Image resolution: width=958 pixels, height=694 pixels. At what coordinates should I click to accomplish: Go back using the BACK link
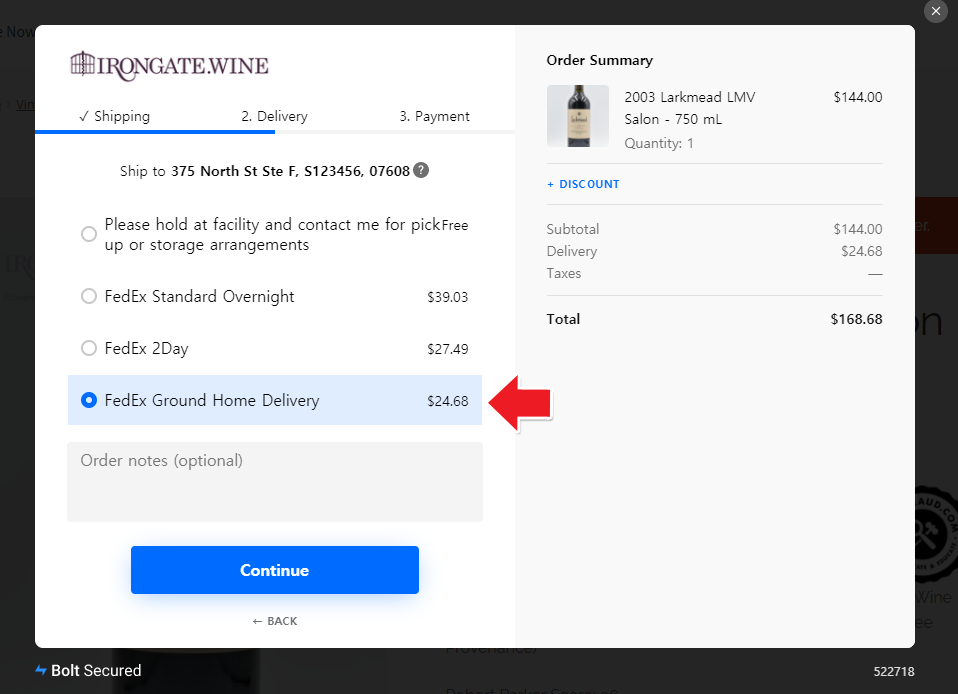[x=275, y=621]
